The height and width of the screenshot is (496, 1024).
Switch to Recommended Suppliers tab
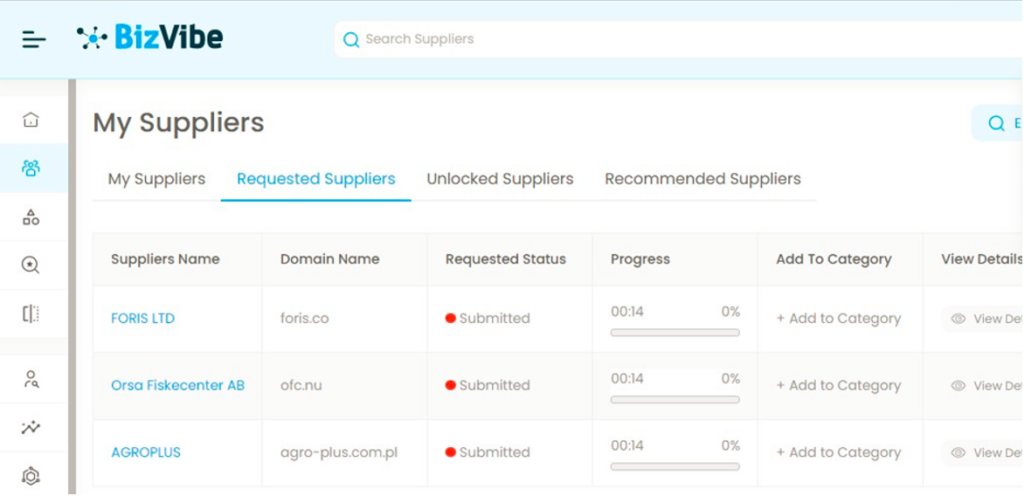[702, 179]
